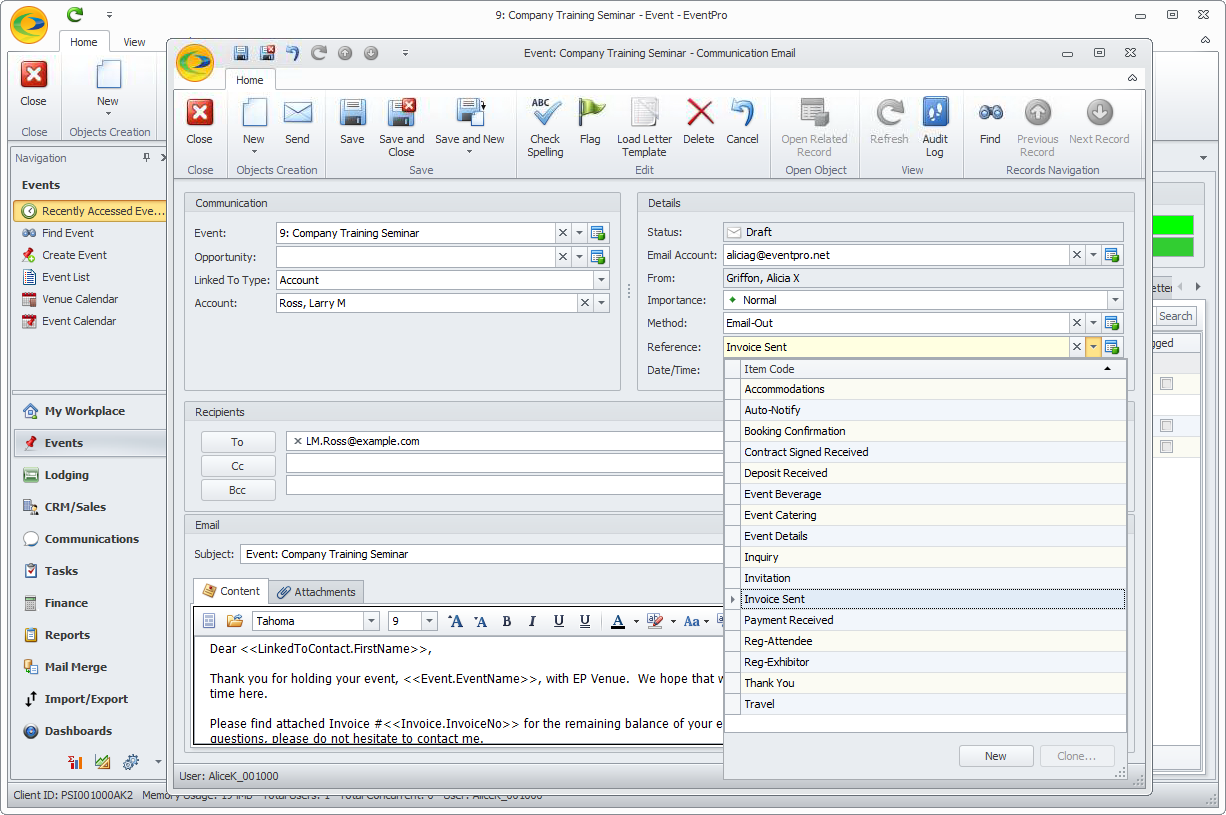Open Find Event in the Navigation panel

pyautogui.click(x=68, y=233)
